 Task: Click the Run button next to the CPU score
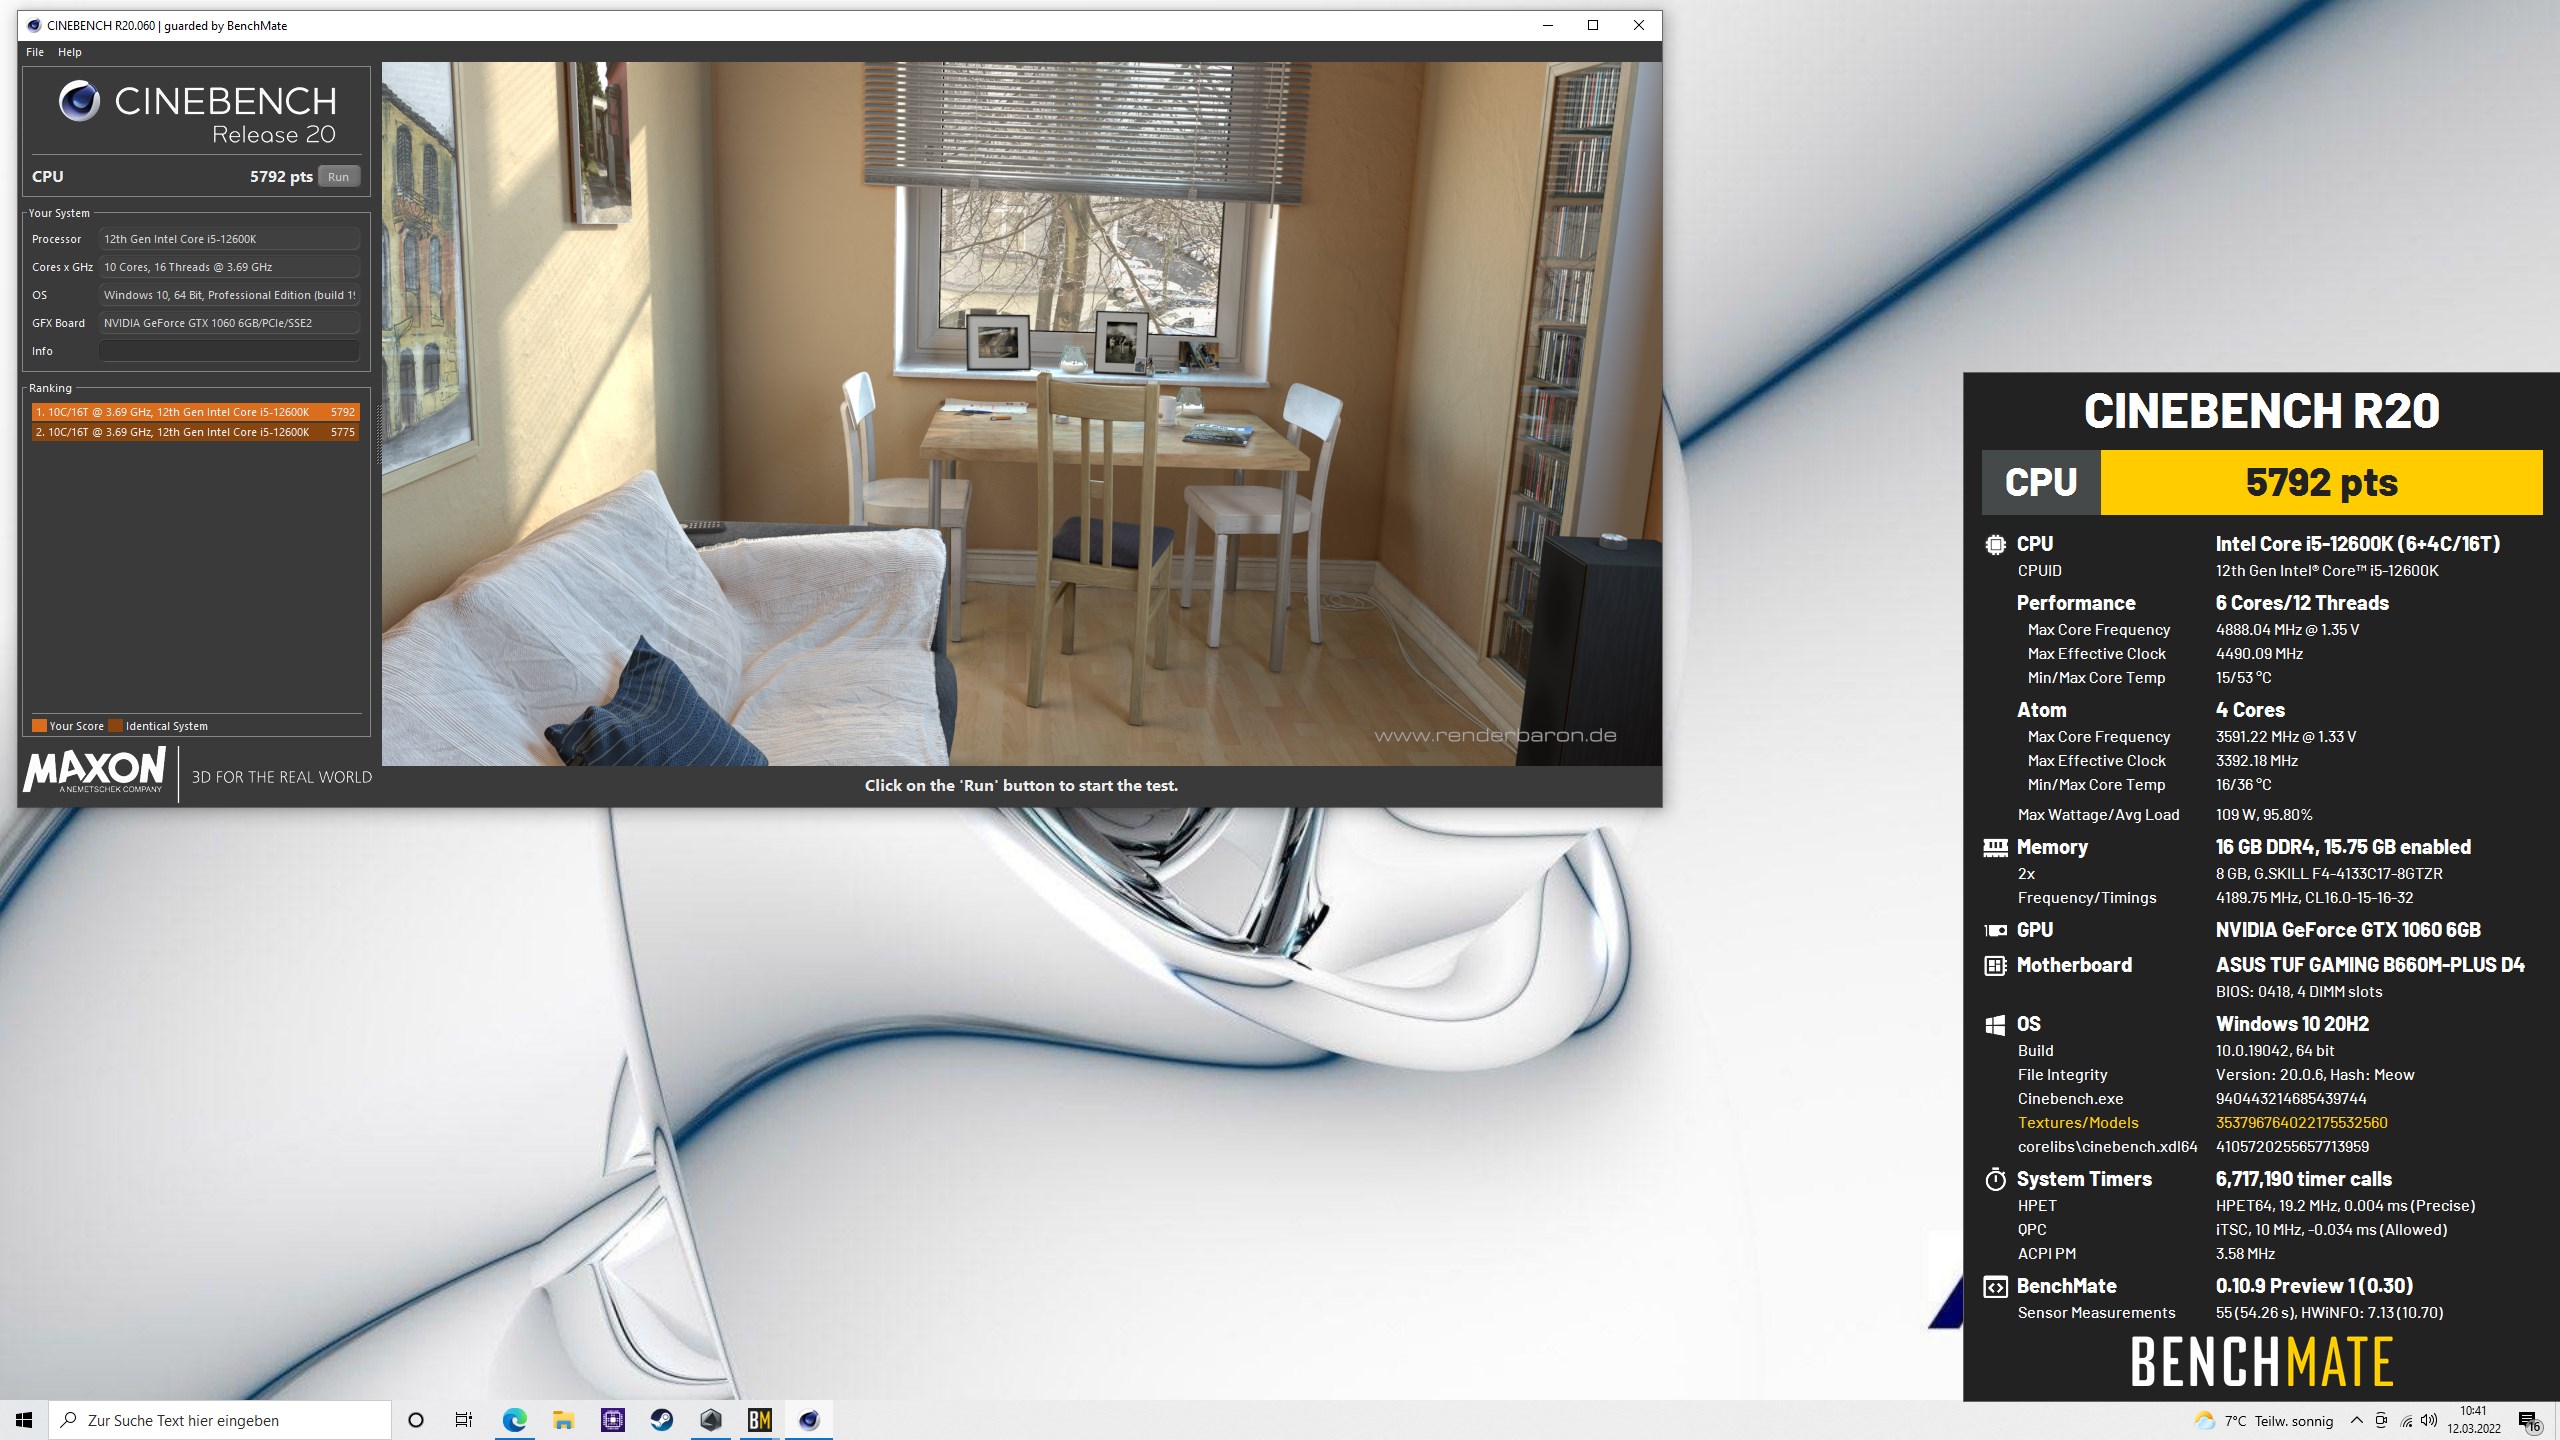(x=339, y=177)
